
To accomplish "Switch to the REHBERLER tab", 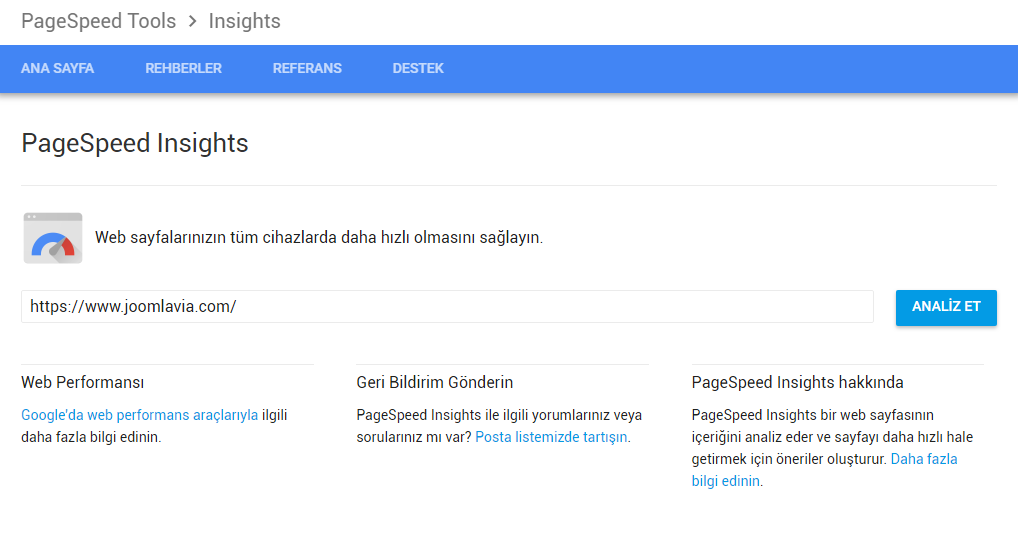I will 183,69.
